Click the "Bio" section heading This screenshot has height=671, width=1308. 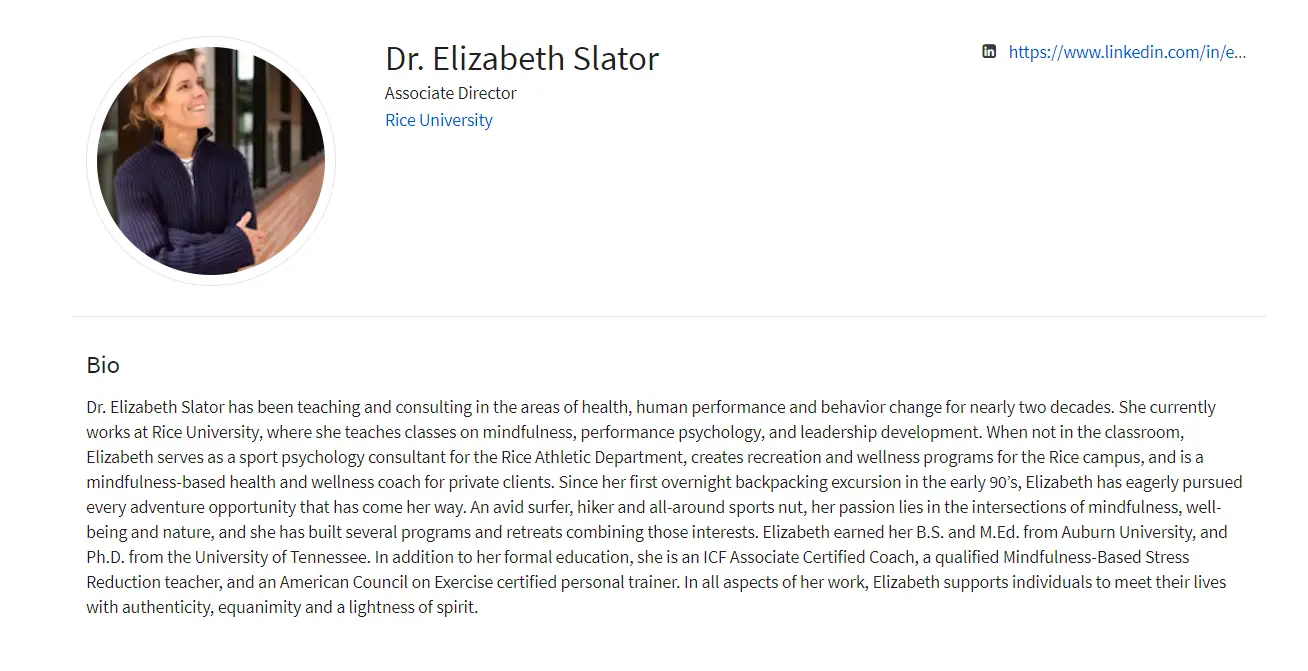(x=103, y=365)
